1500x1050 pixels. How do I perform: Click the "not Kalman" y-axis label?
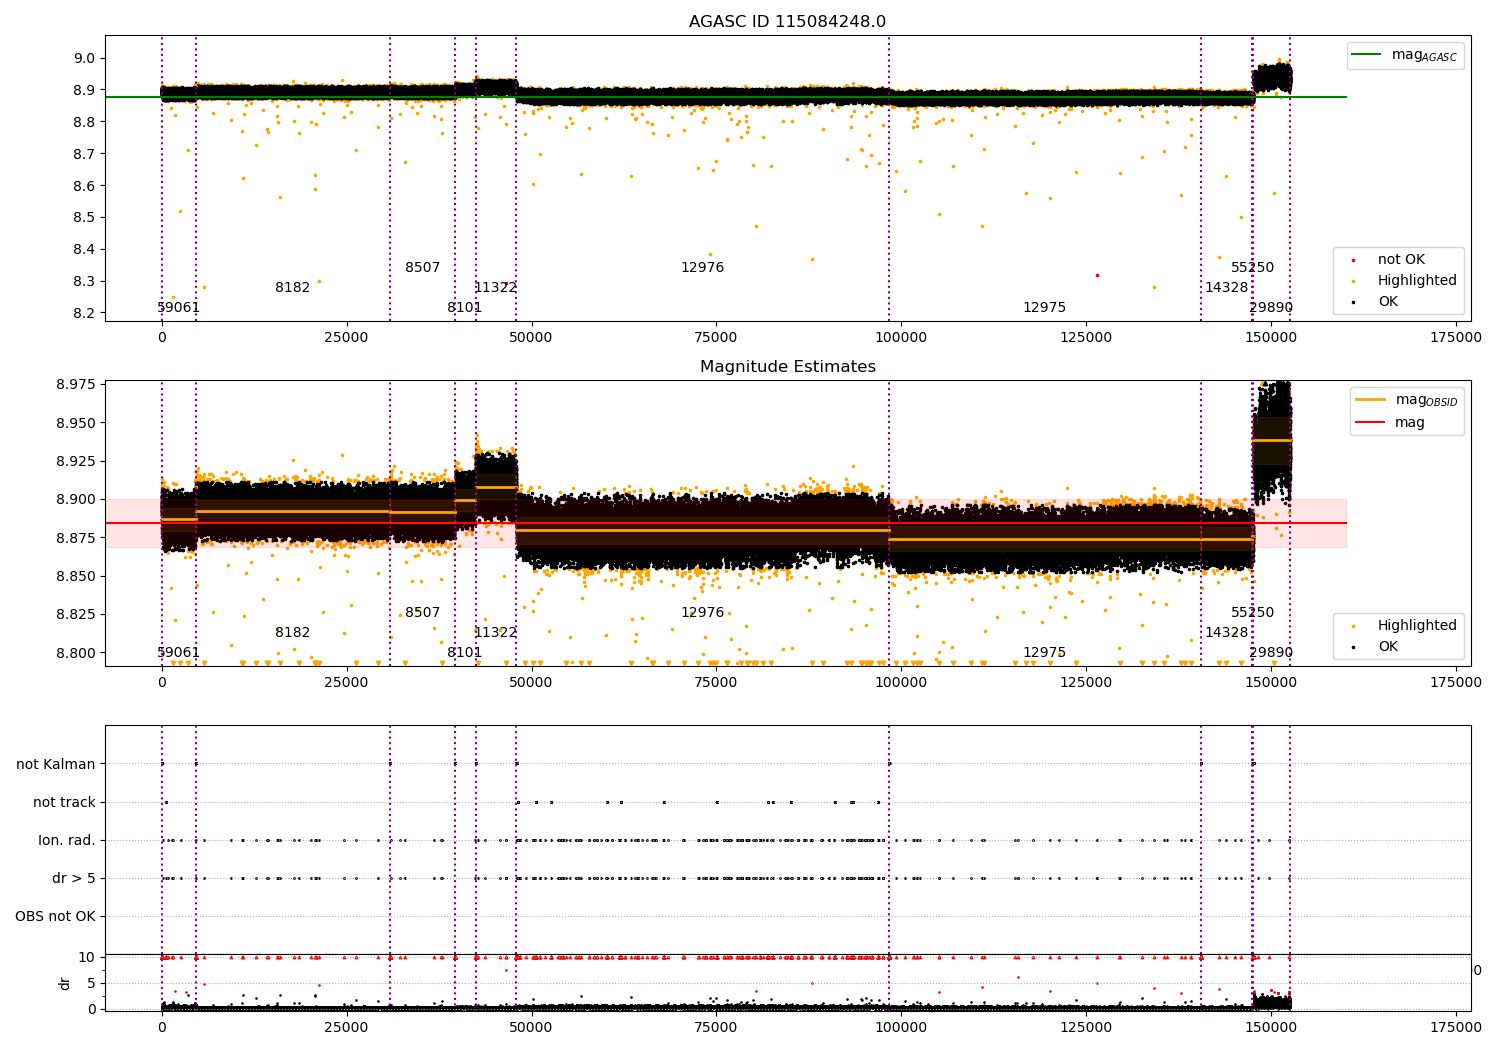click(56, 764)
